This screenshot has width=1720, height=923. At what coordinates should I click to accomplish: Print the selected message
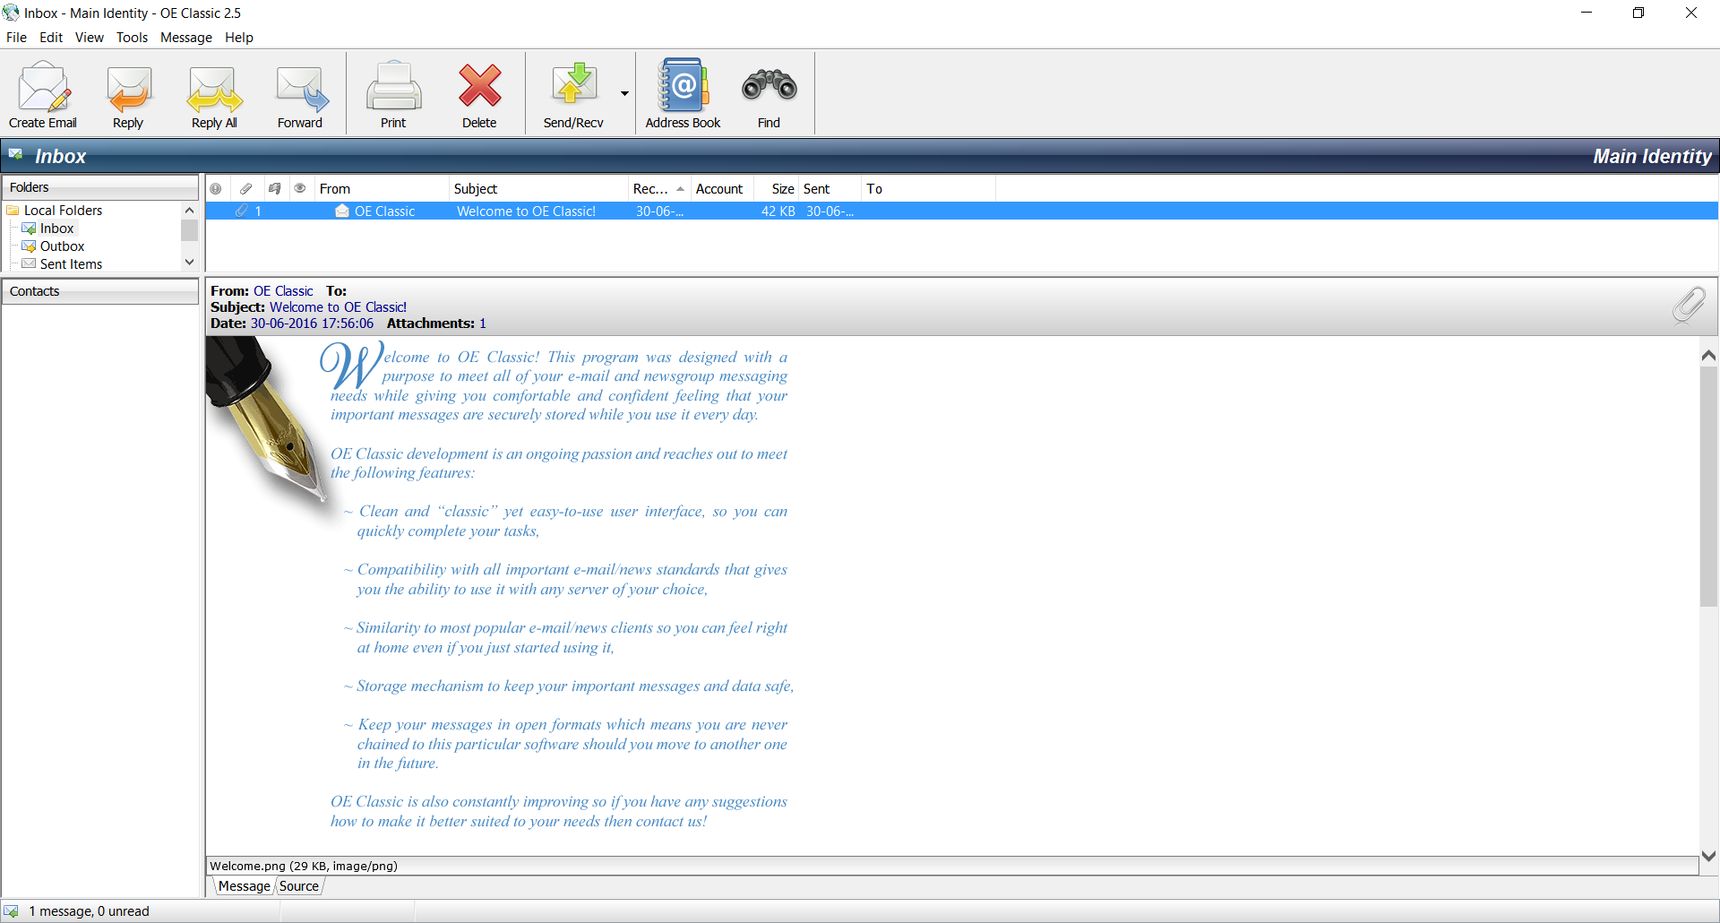[x=393, y=93]
